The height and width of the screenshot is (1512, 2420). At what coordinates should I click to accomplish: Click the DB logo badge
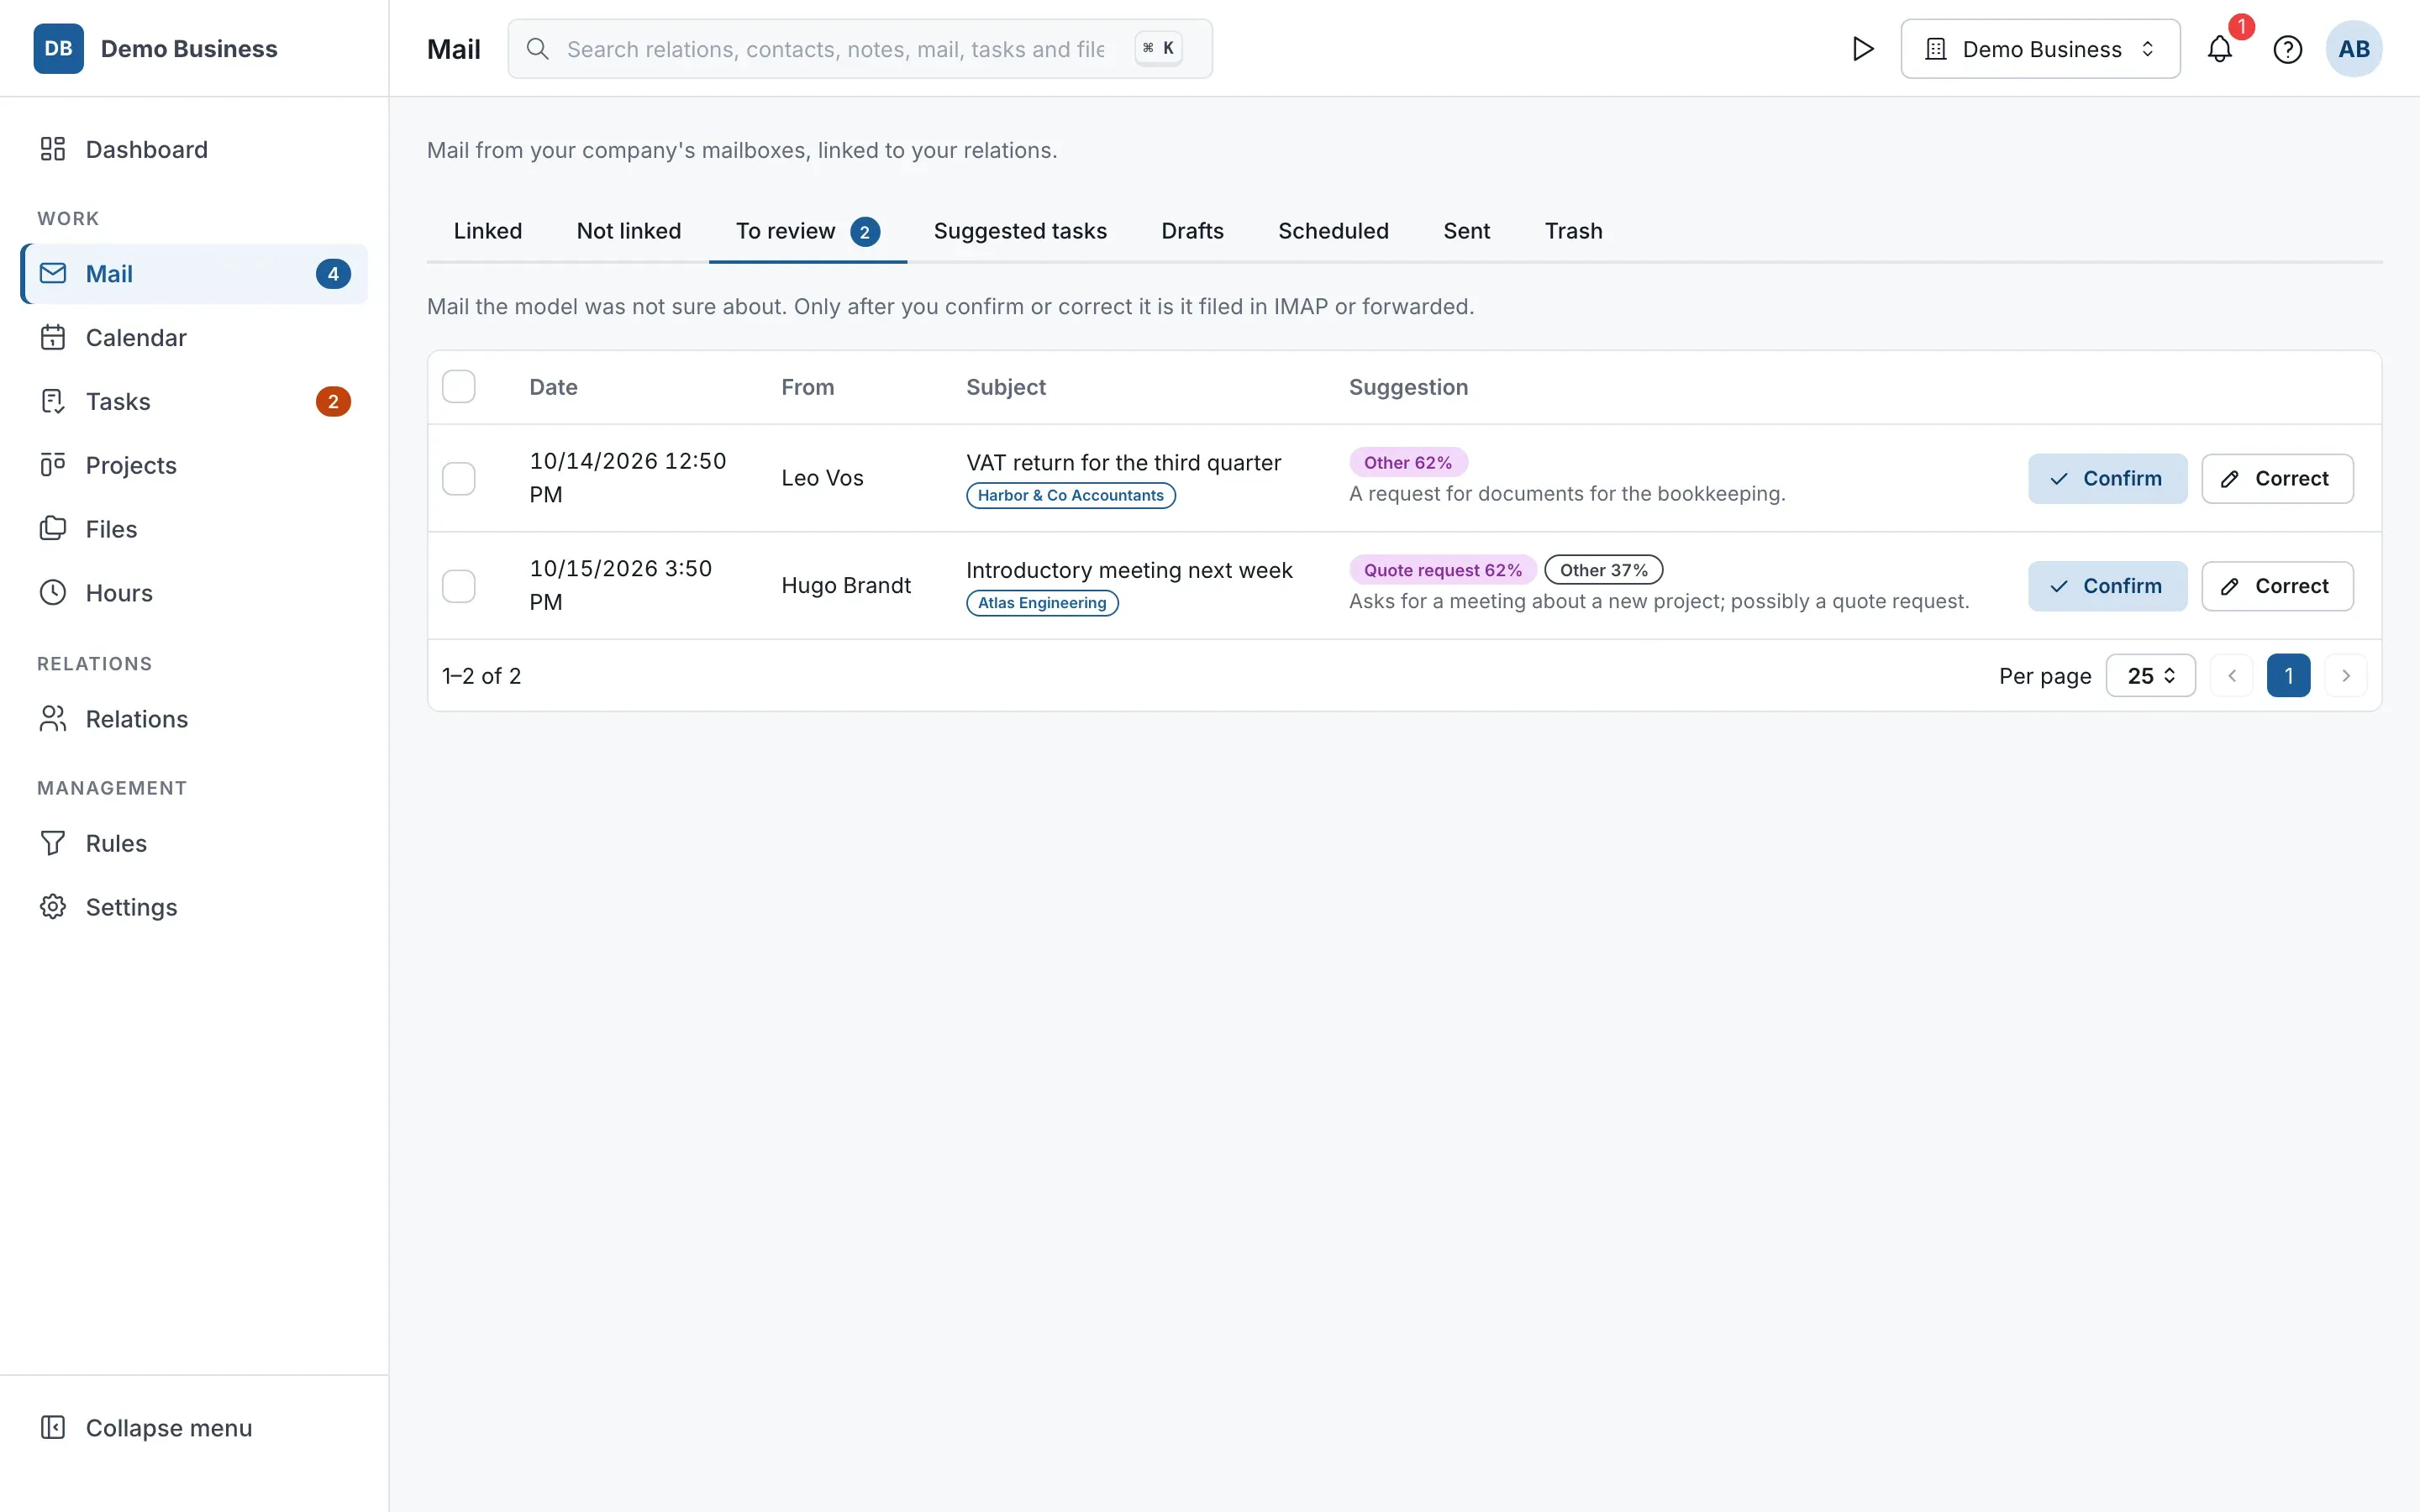pyautogui.click(x=58, y=48)
